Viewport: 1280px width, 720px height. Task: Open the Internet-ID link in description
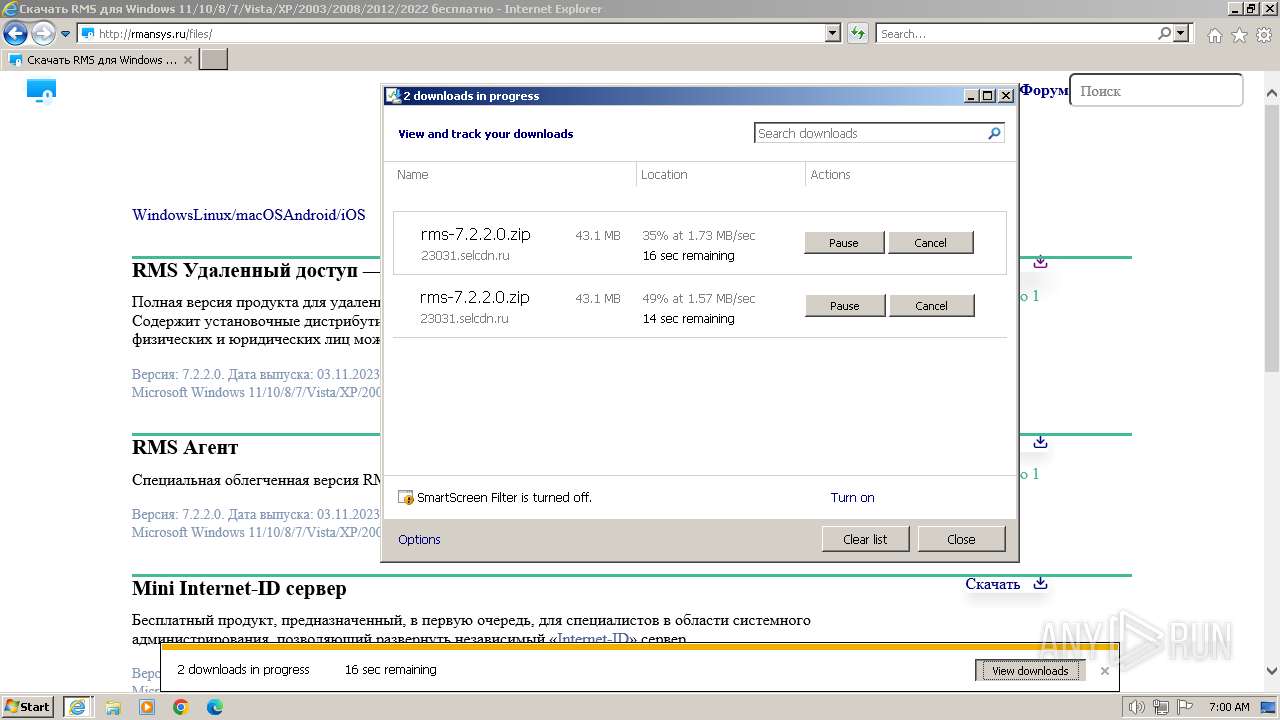coord(591,638)
